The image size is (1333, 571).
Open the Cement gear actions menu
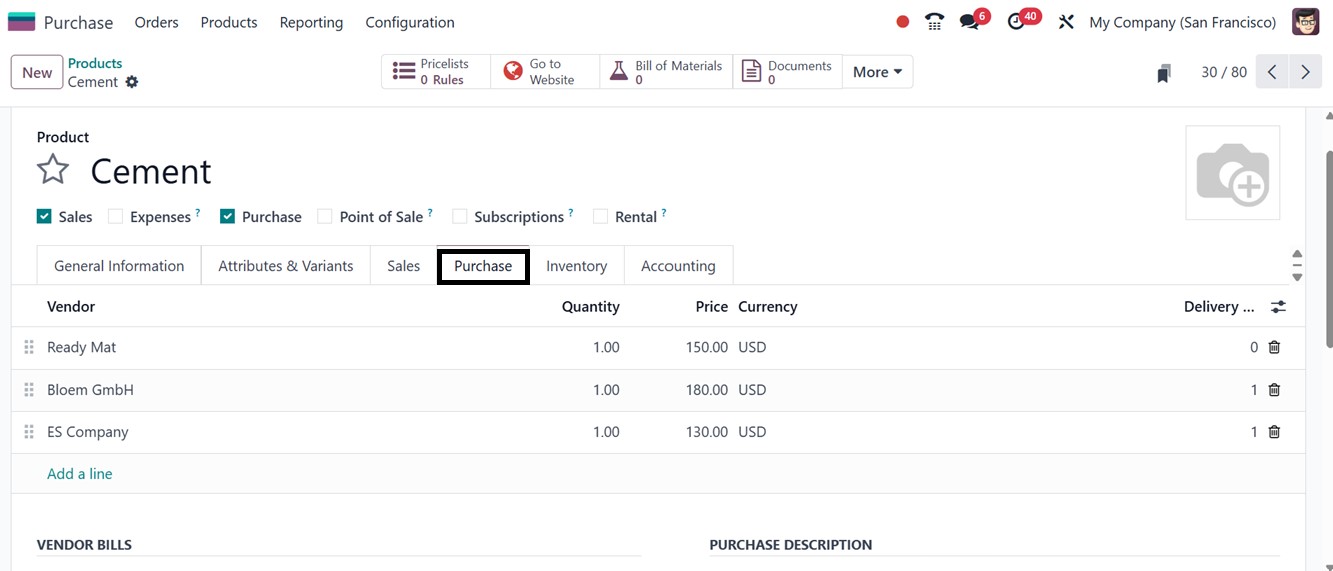(132, 82)
